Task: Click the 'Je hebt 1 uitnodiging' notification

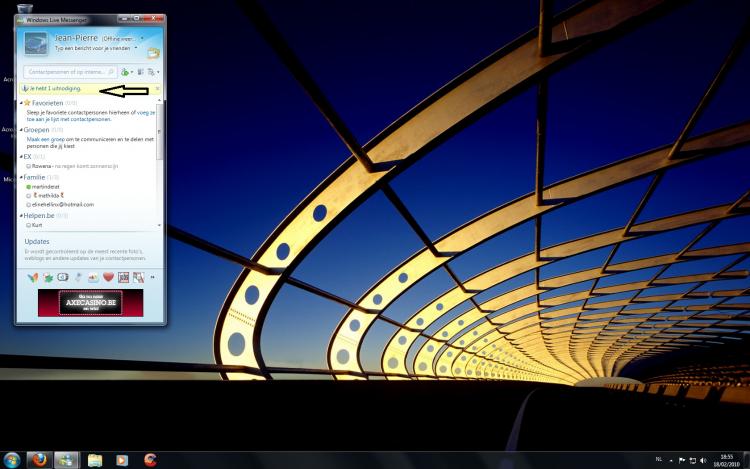Action: tap(55, 88)
